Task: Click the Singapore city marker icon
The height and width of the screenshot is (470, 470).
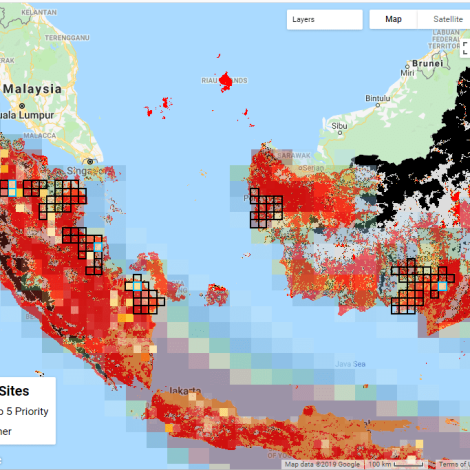Action: [x=90, y=162]
